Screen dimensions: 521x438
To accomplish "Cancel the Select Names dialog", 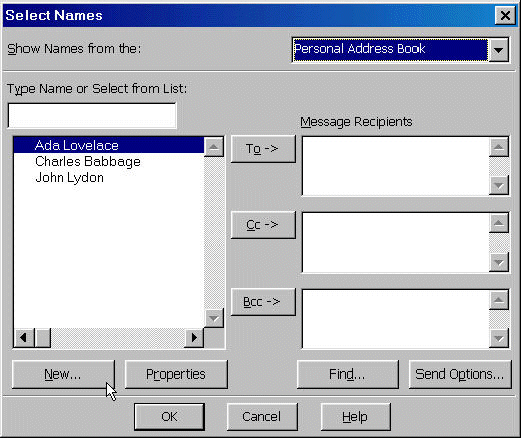I will tap(262, 417).
